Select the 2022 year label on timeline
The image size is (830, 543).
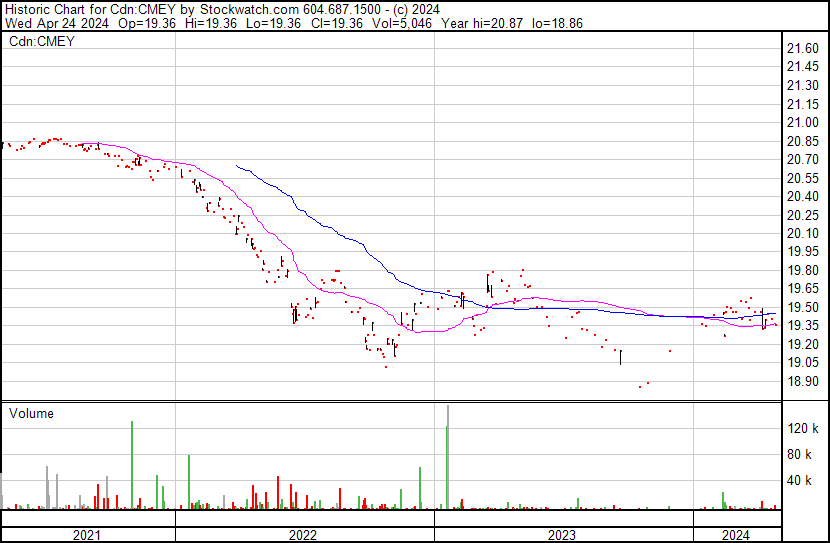[304, 535]
